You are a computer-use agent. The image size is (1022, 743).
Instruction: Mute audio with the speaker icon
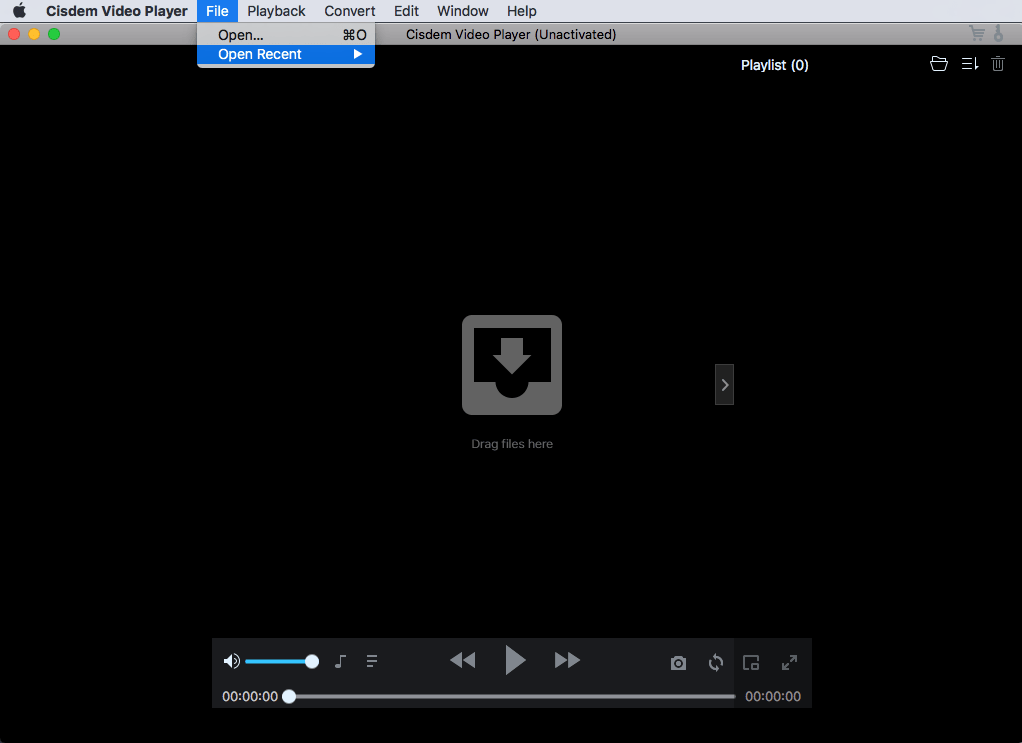231,661
